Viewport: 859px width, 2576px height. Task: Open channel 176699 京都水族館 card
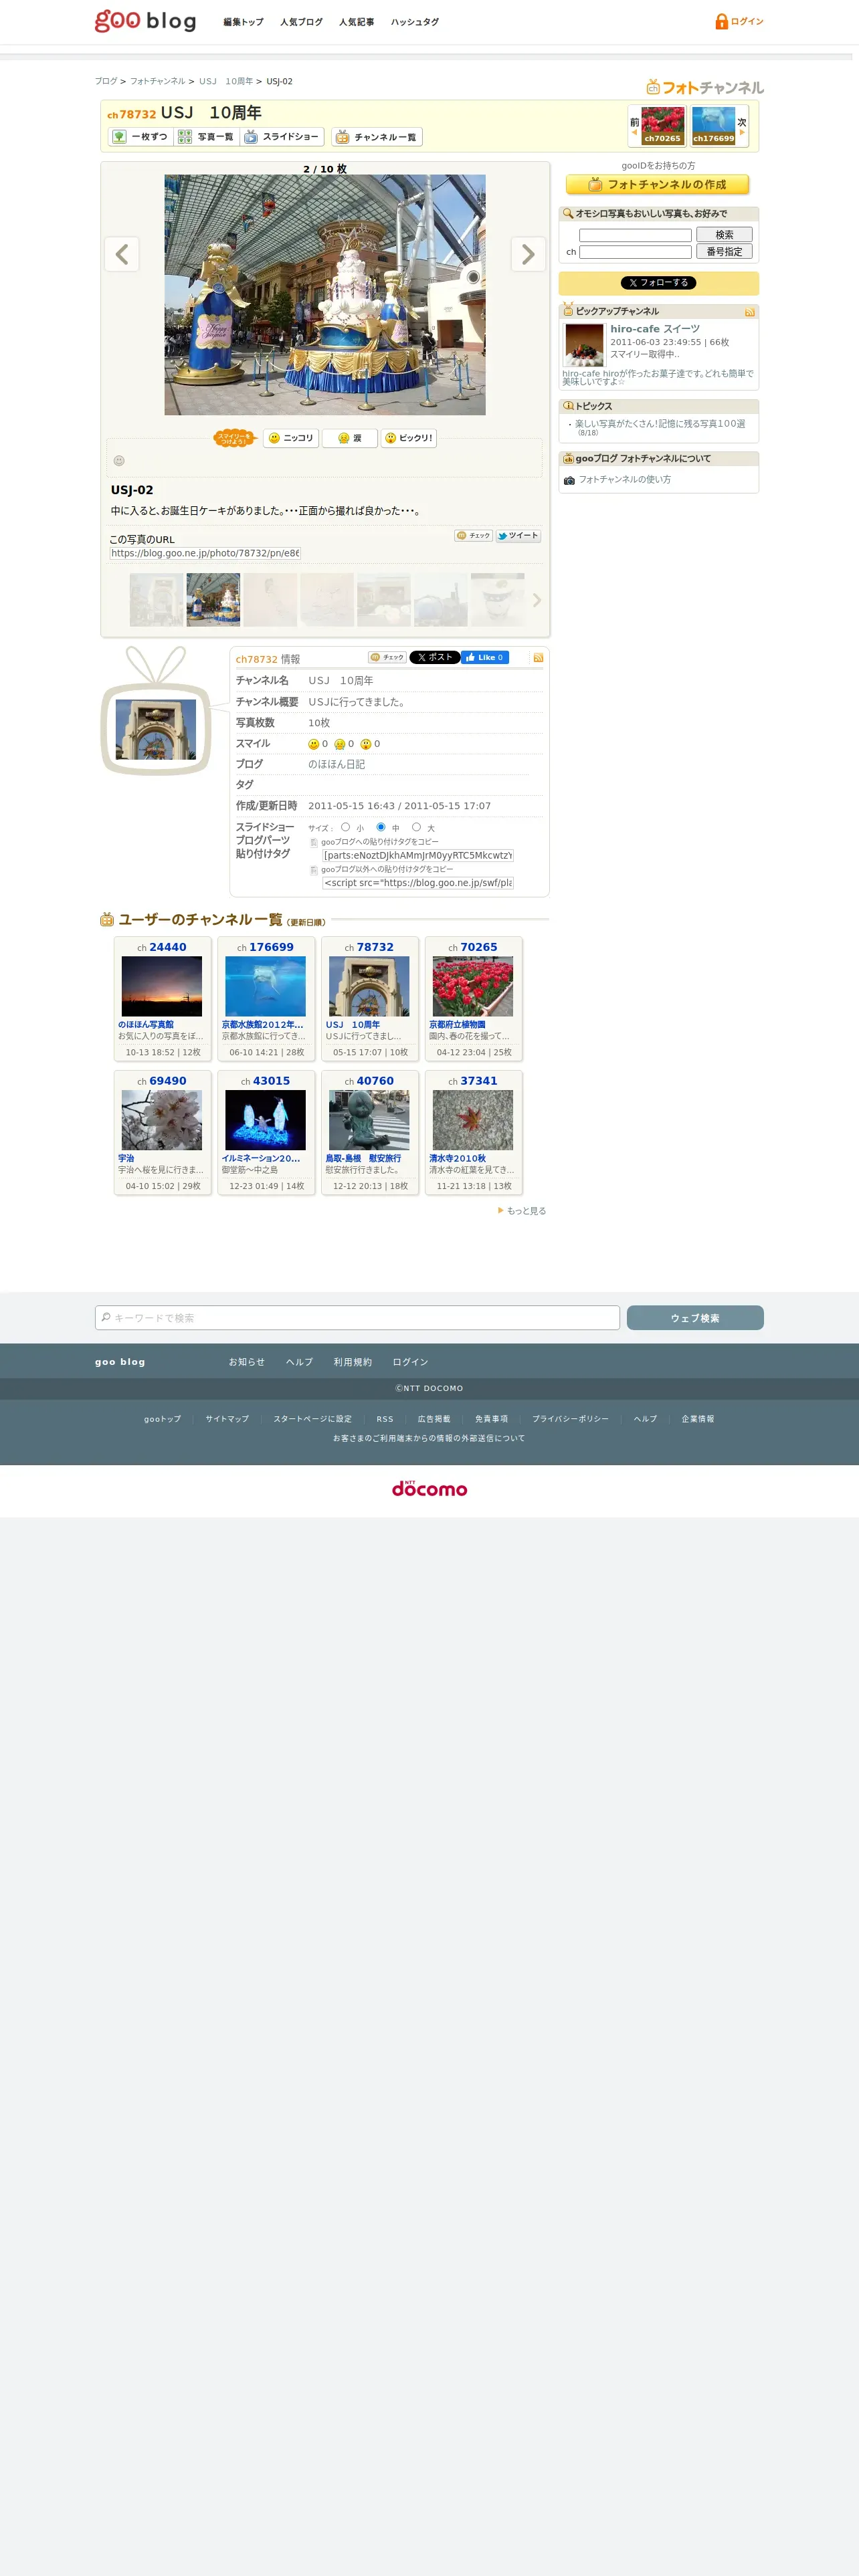coord(266,999)
